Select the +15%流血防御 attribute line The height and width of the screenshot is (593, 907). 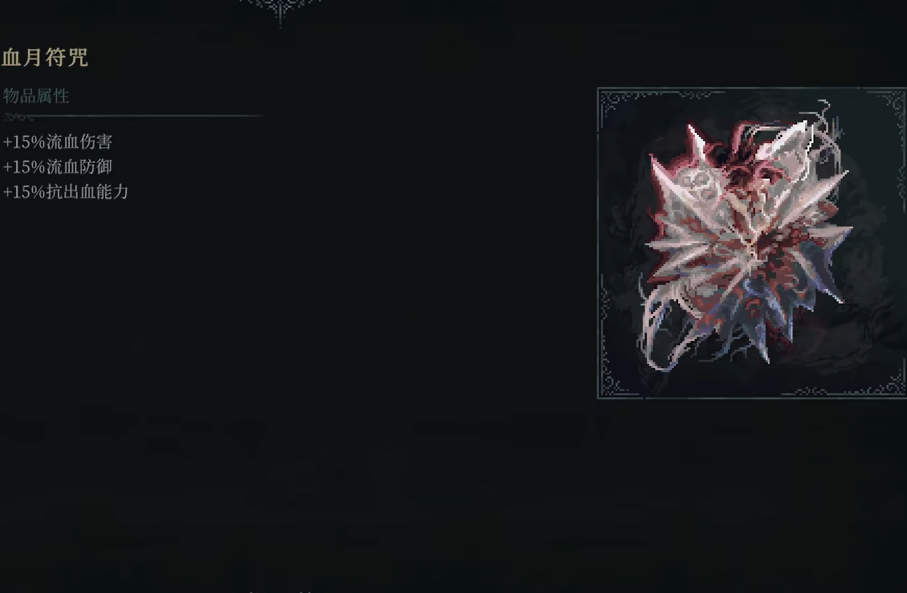coord(57,167)
